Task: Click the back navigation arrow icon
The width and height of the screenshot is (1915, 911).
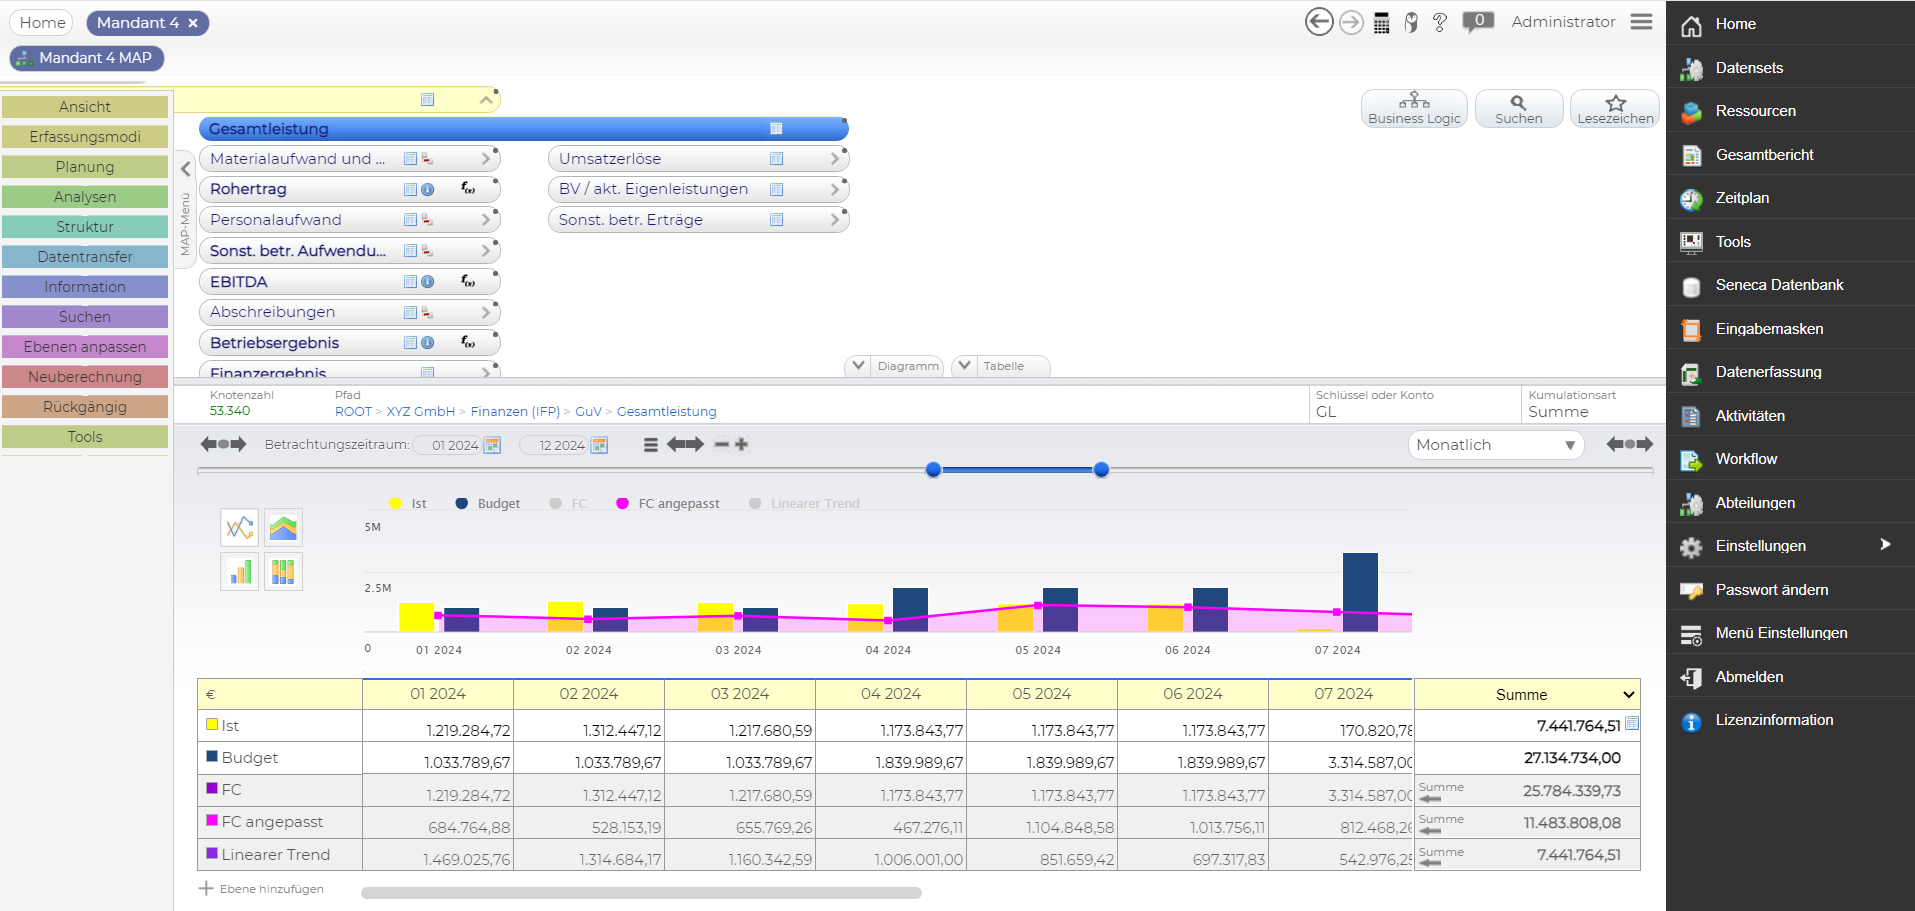Action: 1319,22
